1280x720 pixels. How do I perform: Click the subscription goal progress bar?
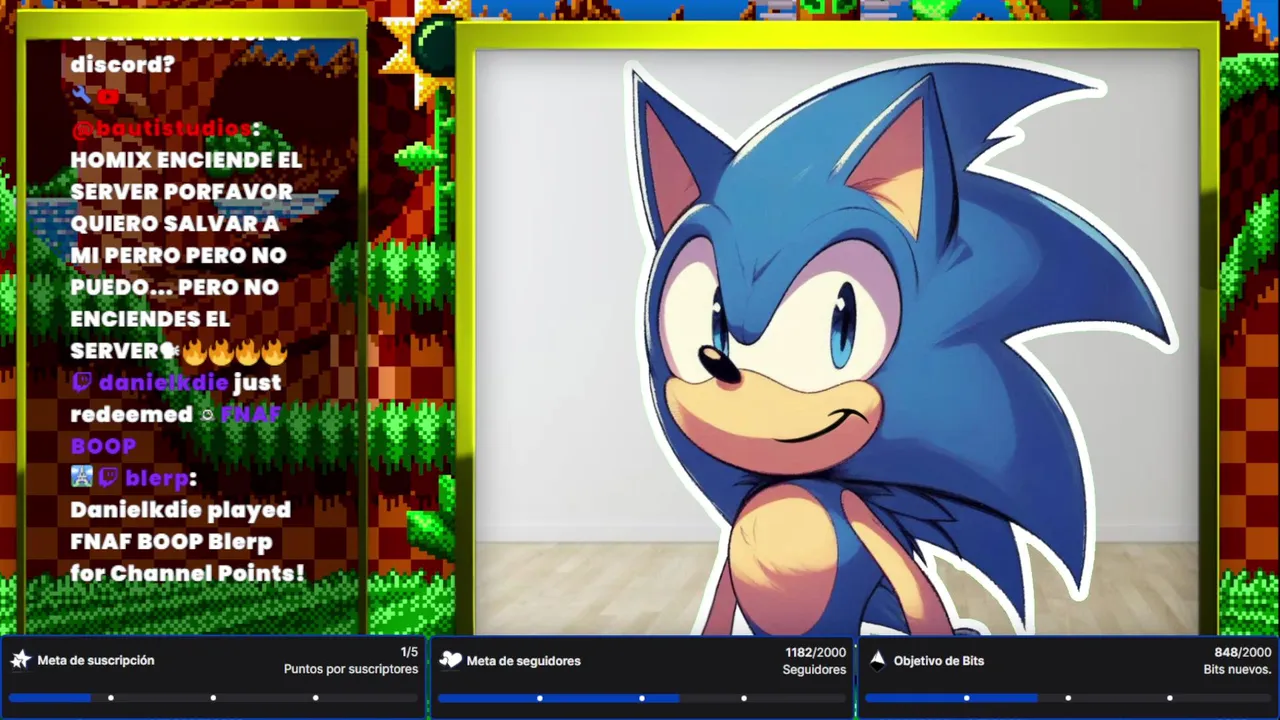[x=213, y=698]
